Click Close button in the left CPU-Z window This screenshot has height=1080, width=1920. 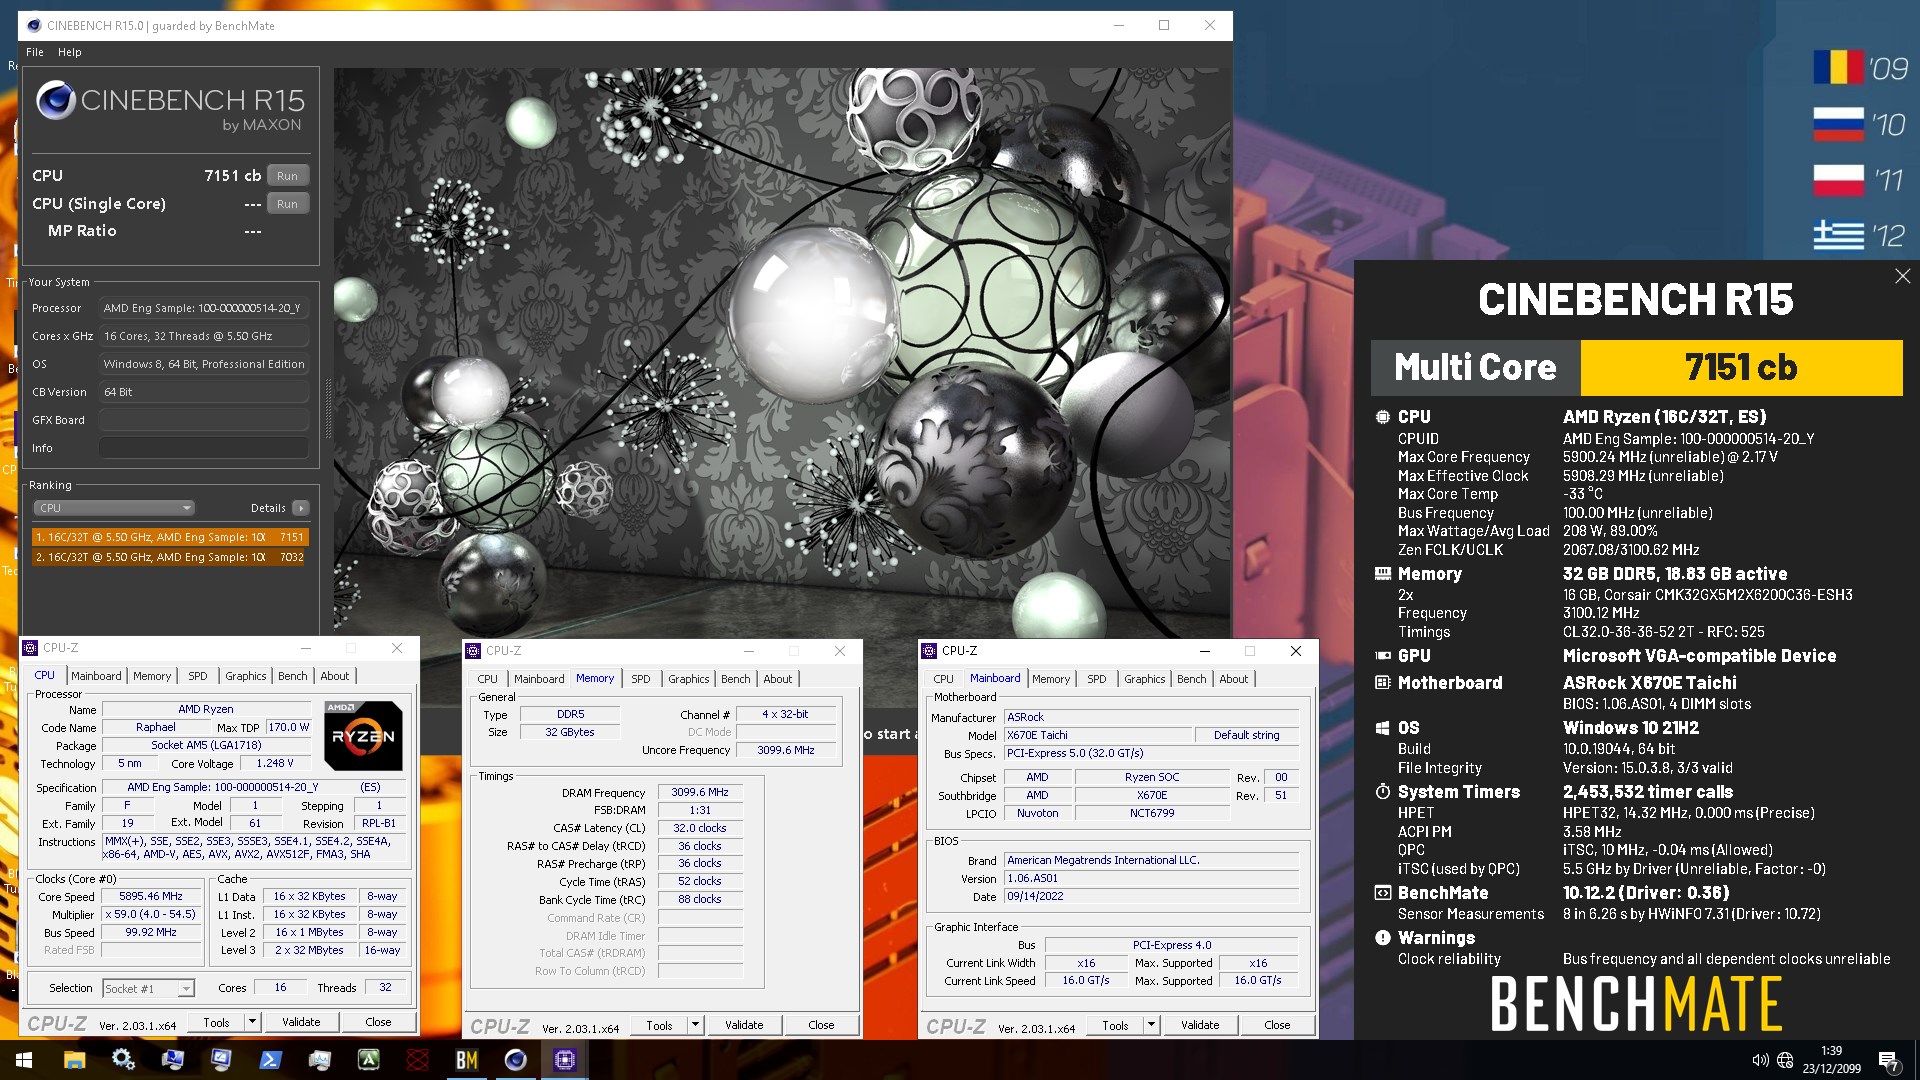(378, 1022)
